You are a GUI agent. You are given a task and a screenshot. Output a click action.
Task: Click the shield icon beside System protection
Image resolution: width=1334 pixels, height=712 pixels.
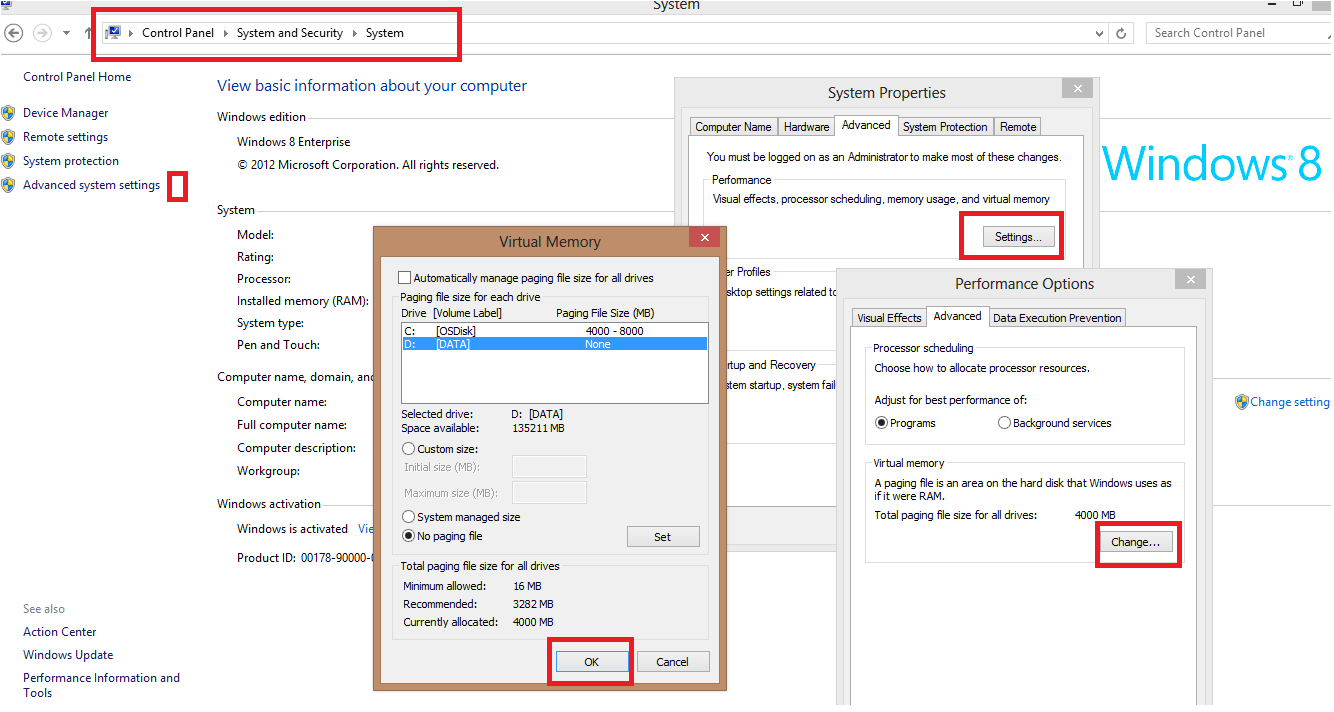point(9,161)
